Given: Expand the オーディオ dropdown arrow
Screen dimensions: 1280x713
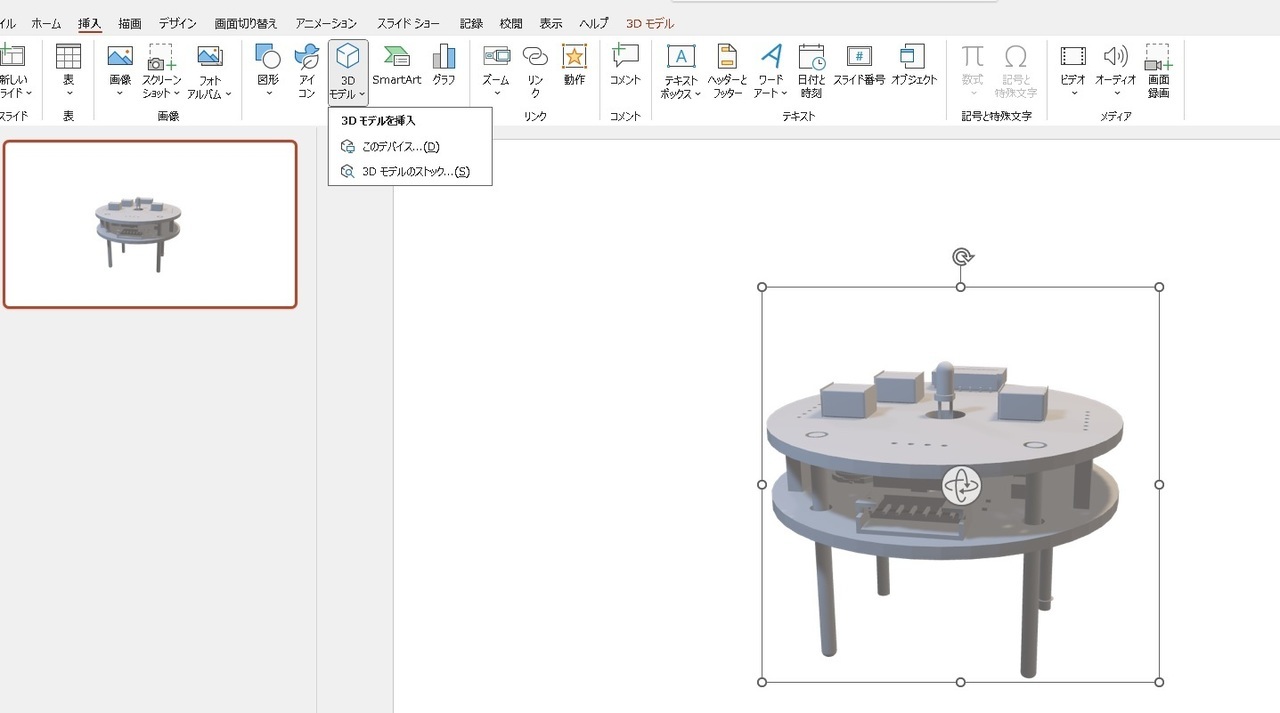Looking at the screenshot, I should tap(1116, 94).
